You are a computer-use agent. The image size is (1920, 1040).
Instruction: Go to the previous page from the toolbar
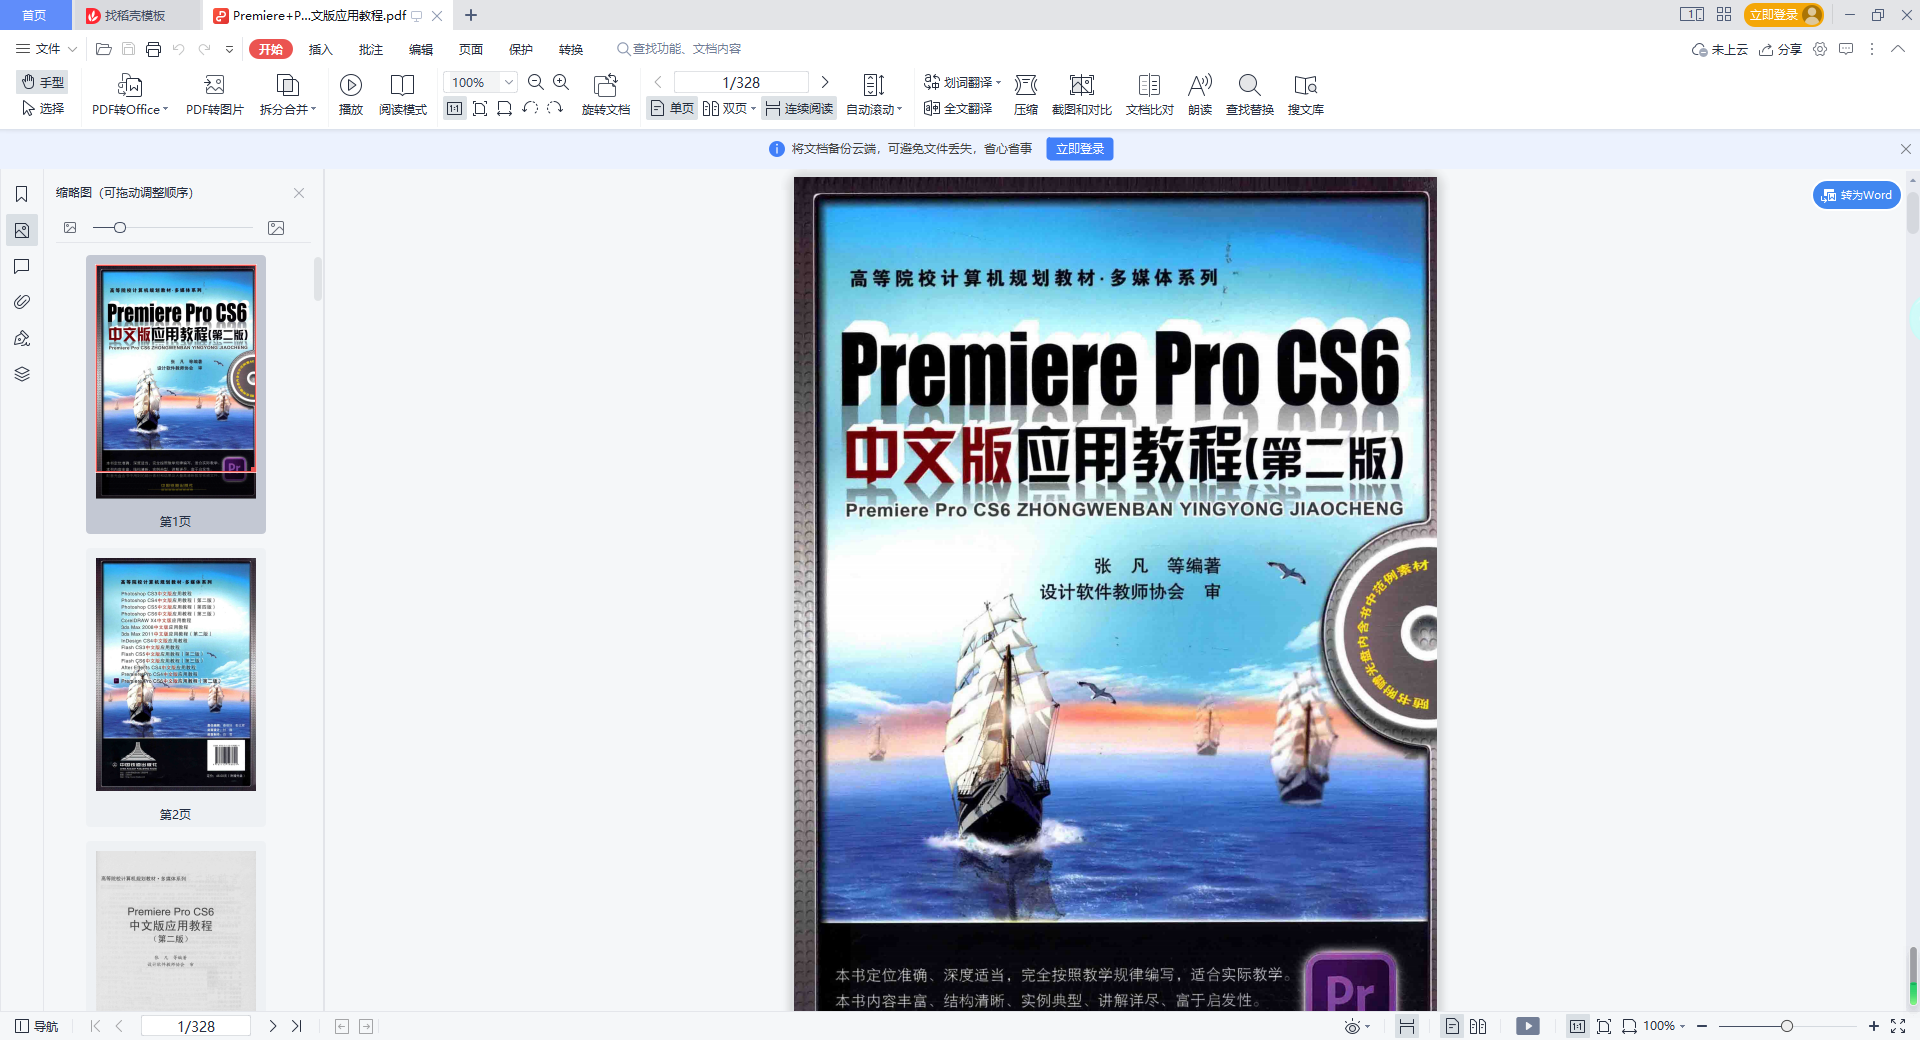click(x=658, y=82)
